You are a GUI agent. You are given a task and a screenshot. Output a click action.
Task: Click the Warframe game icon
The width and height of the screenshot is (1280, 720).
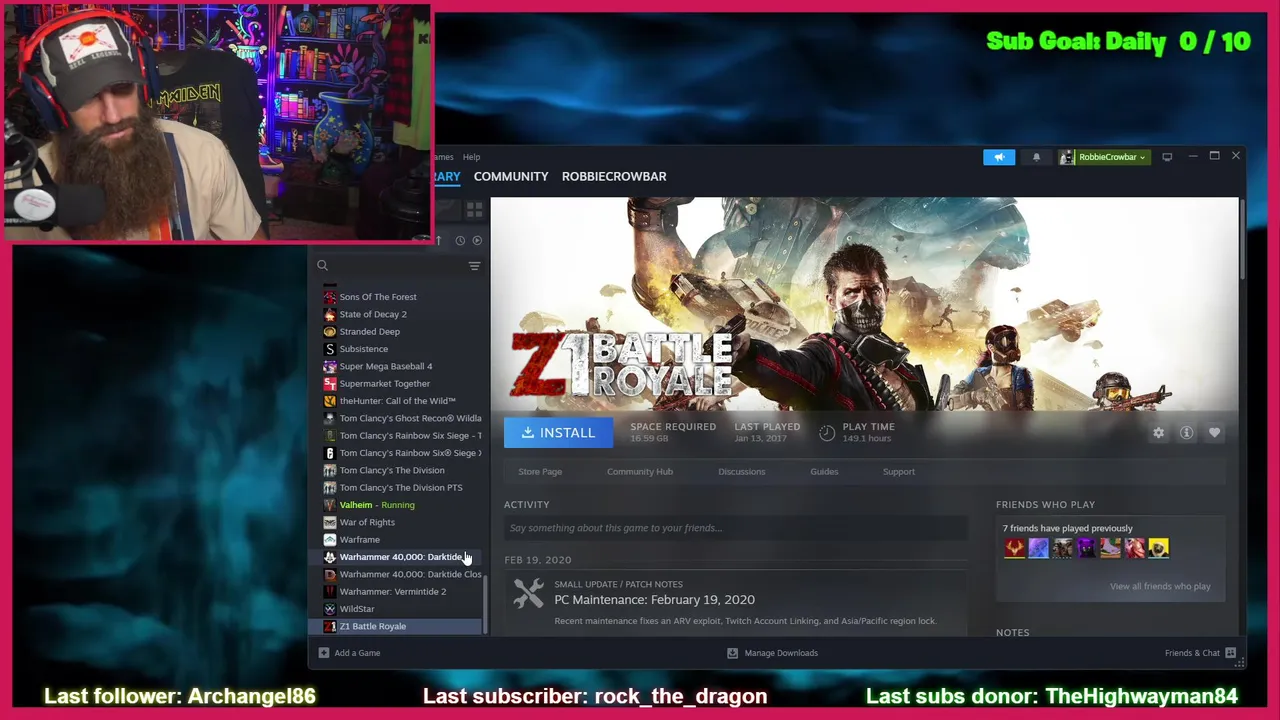pyautogui.click(x=330, y=540)
